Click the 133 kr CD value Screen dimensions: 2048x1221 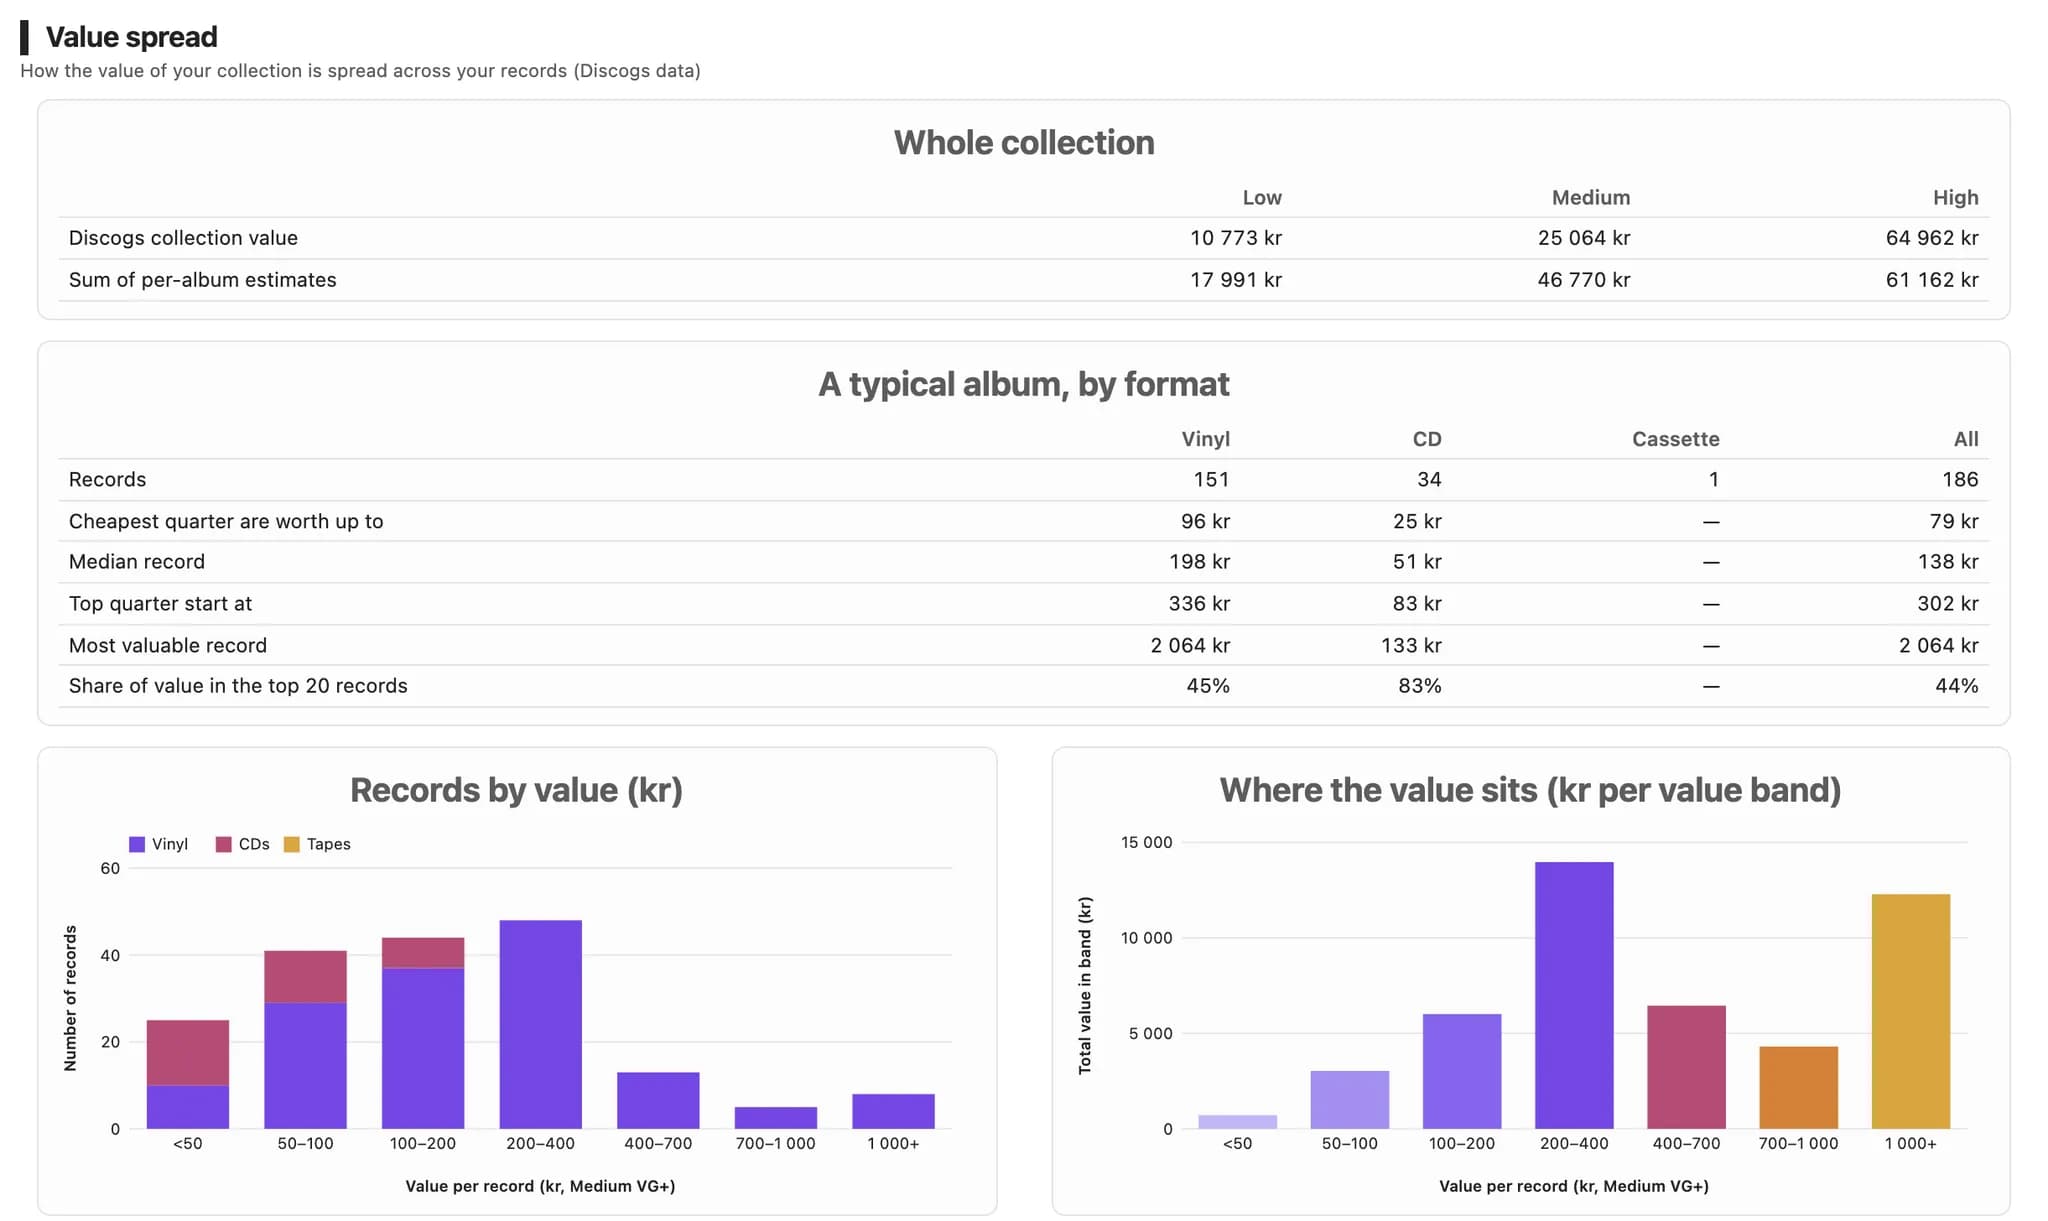pyautogui.click(x=1411, y=646)
